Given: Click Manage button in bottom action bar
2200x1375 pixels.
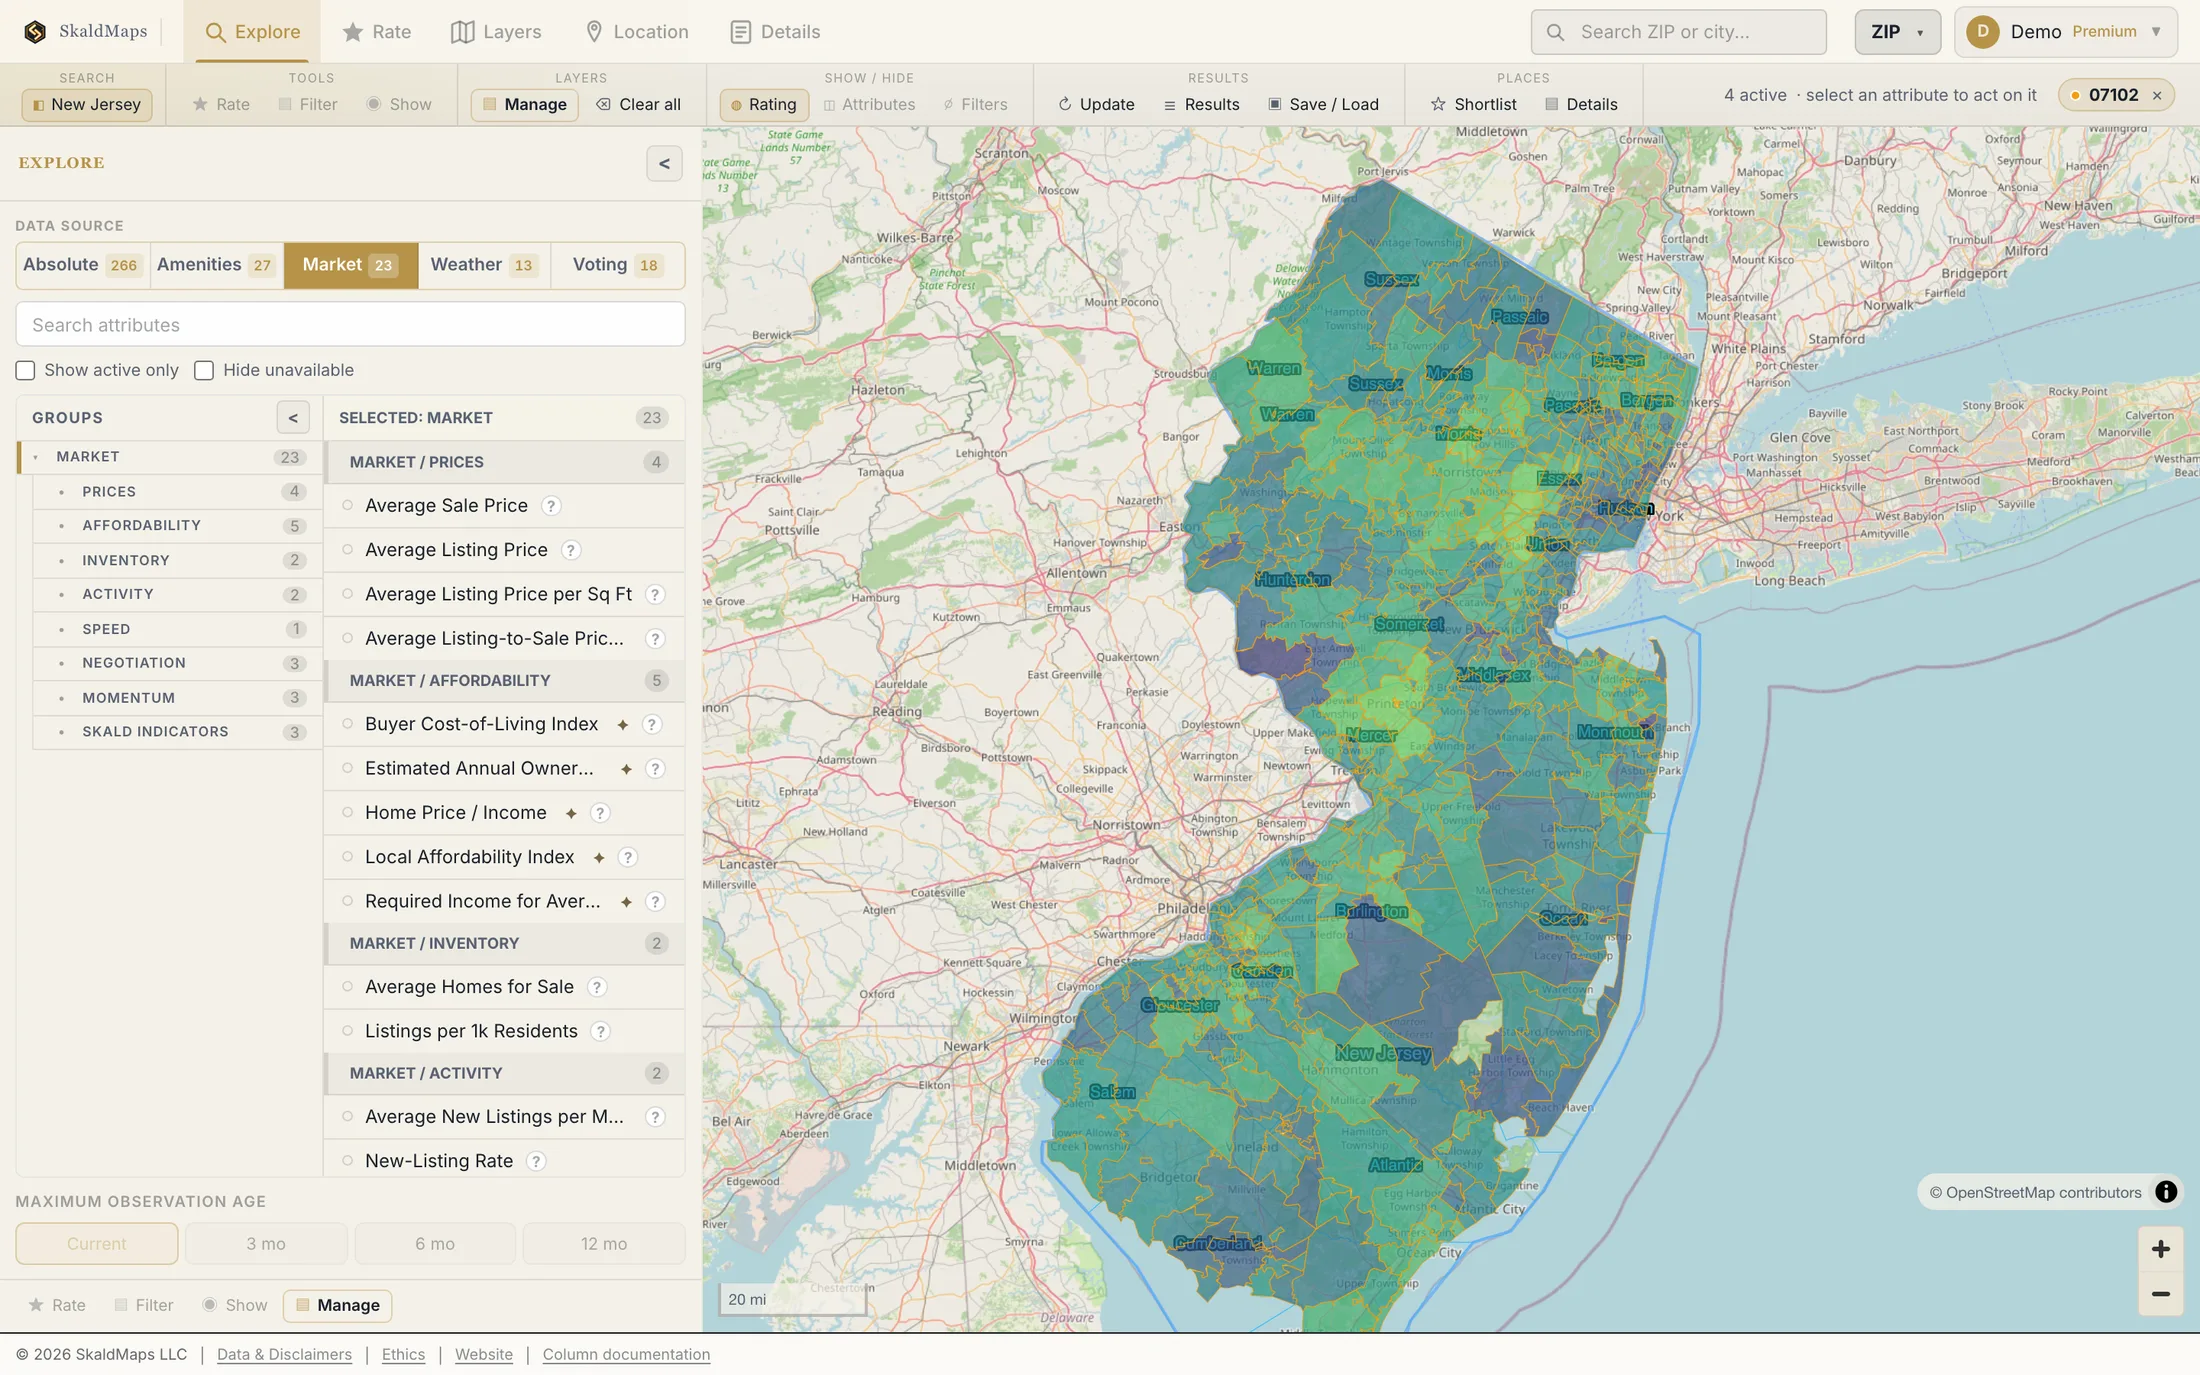Looking at the screenshot, I should [338, 1305].
